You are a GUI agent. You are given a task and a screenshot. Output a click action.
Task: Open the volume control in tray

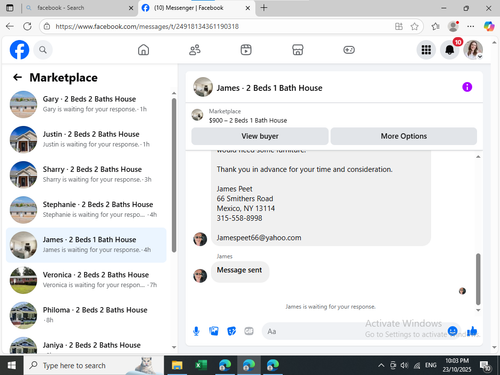pos(404,365)
